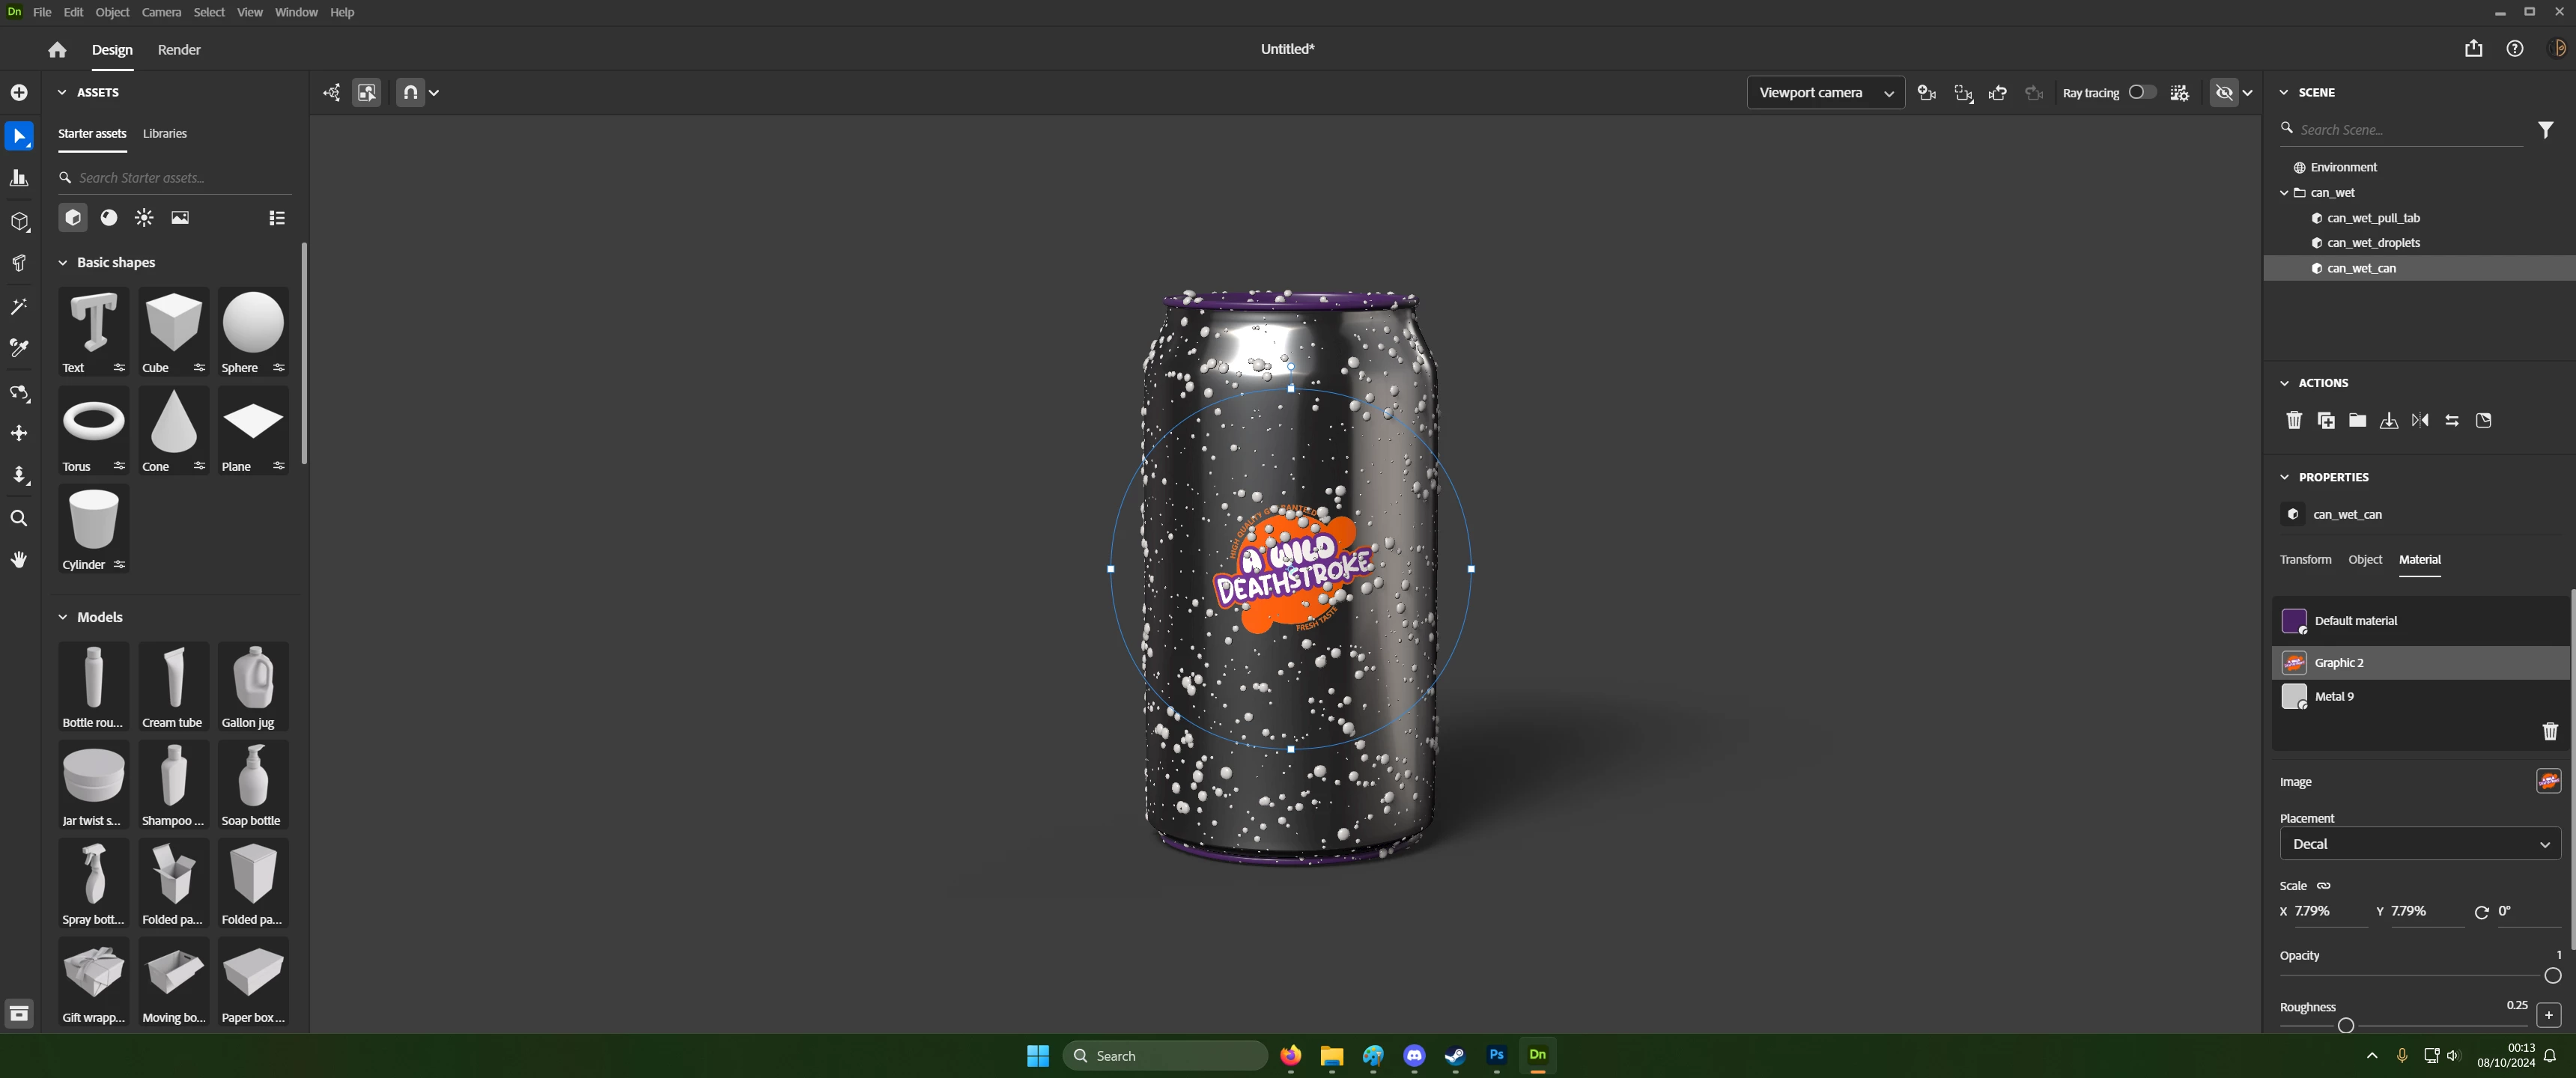This screenshot has width=2576, height=1078.
Task: Toggle the magnet snapping button
Action: [x=410, y=92]
